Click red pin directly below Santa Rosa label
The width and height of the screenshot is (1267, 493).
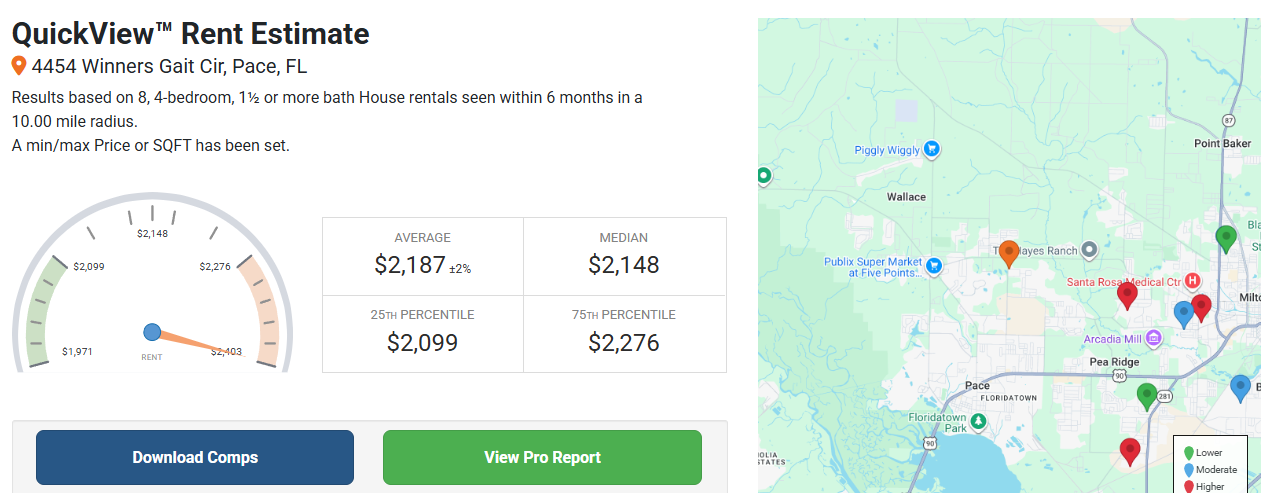(x=1127, y=295)
